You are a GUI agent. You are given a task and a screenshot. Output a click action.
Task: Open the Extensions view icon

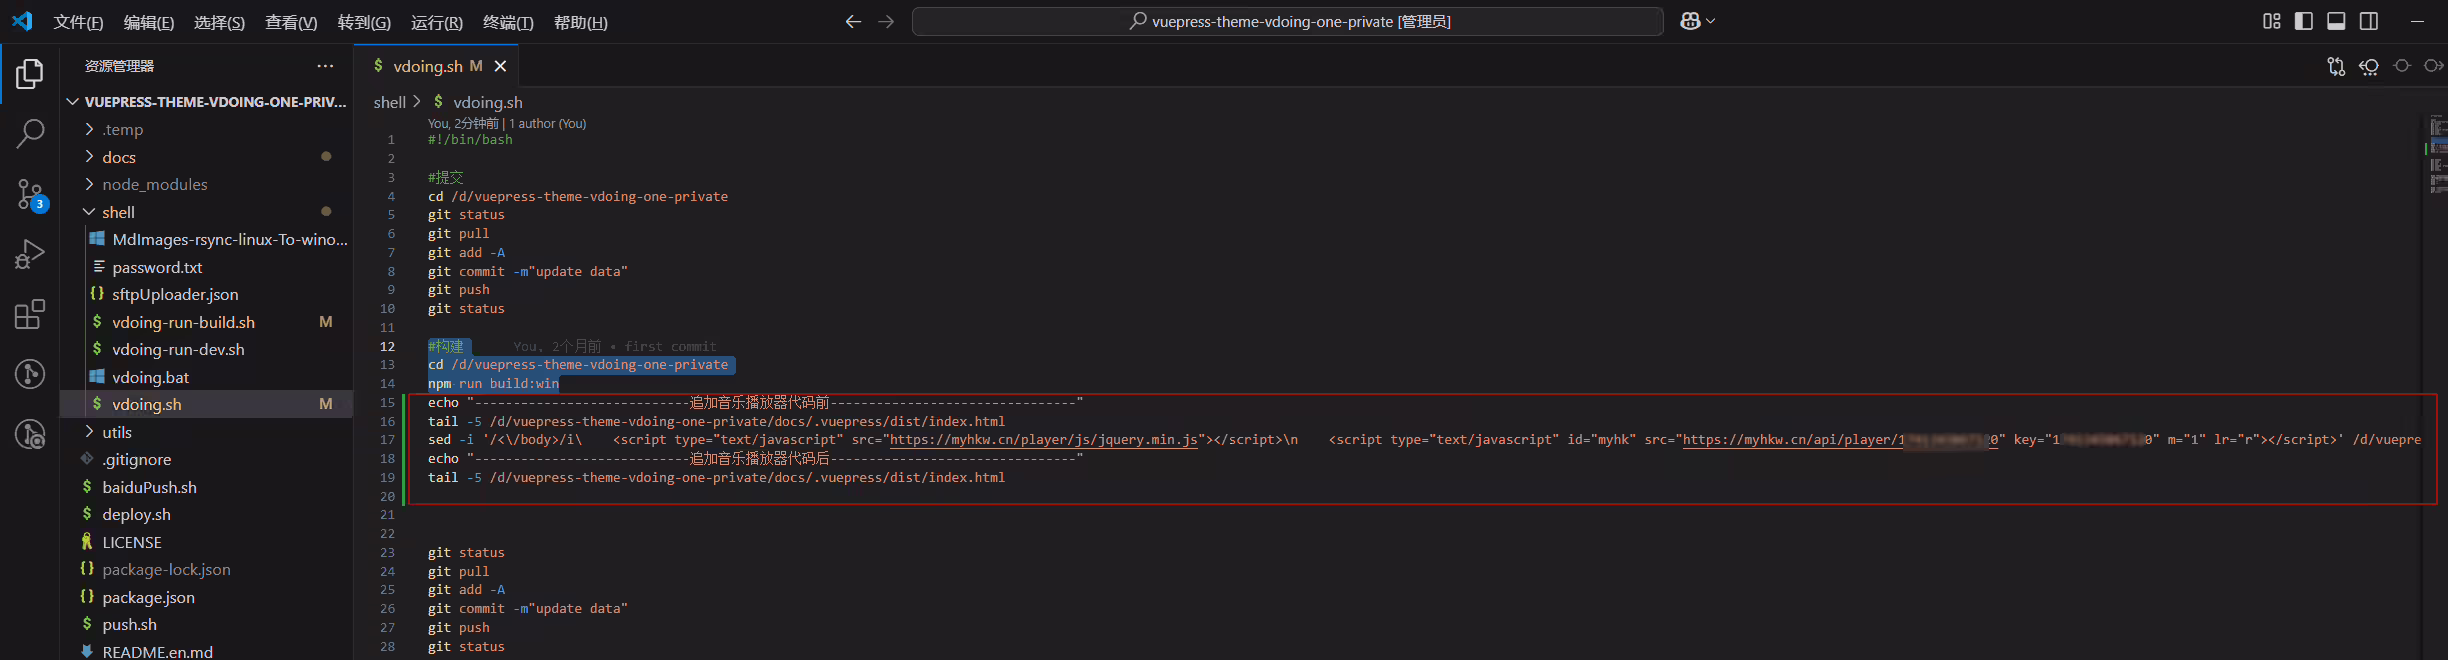[30, 314]
